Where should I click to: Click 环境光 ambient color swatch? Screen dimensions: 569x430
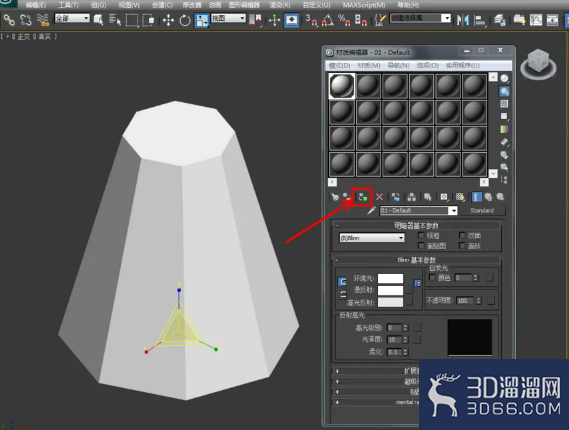(390, 278)
